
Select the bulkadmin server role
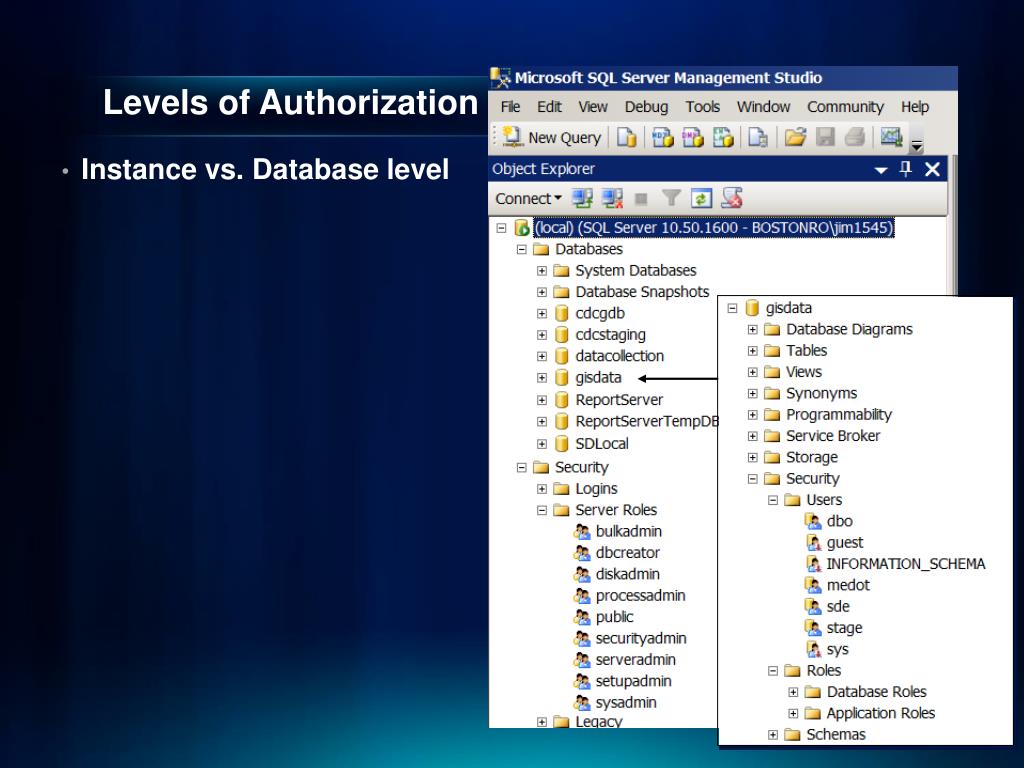628,531
